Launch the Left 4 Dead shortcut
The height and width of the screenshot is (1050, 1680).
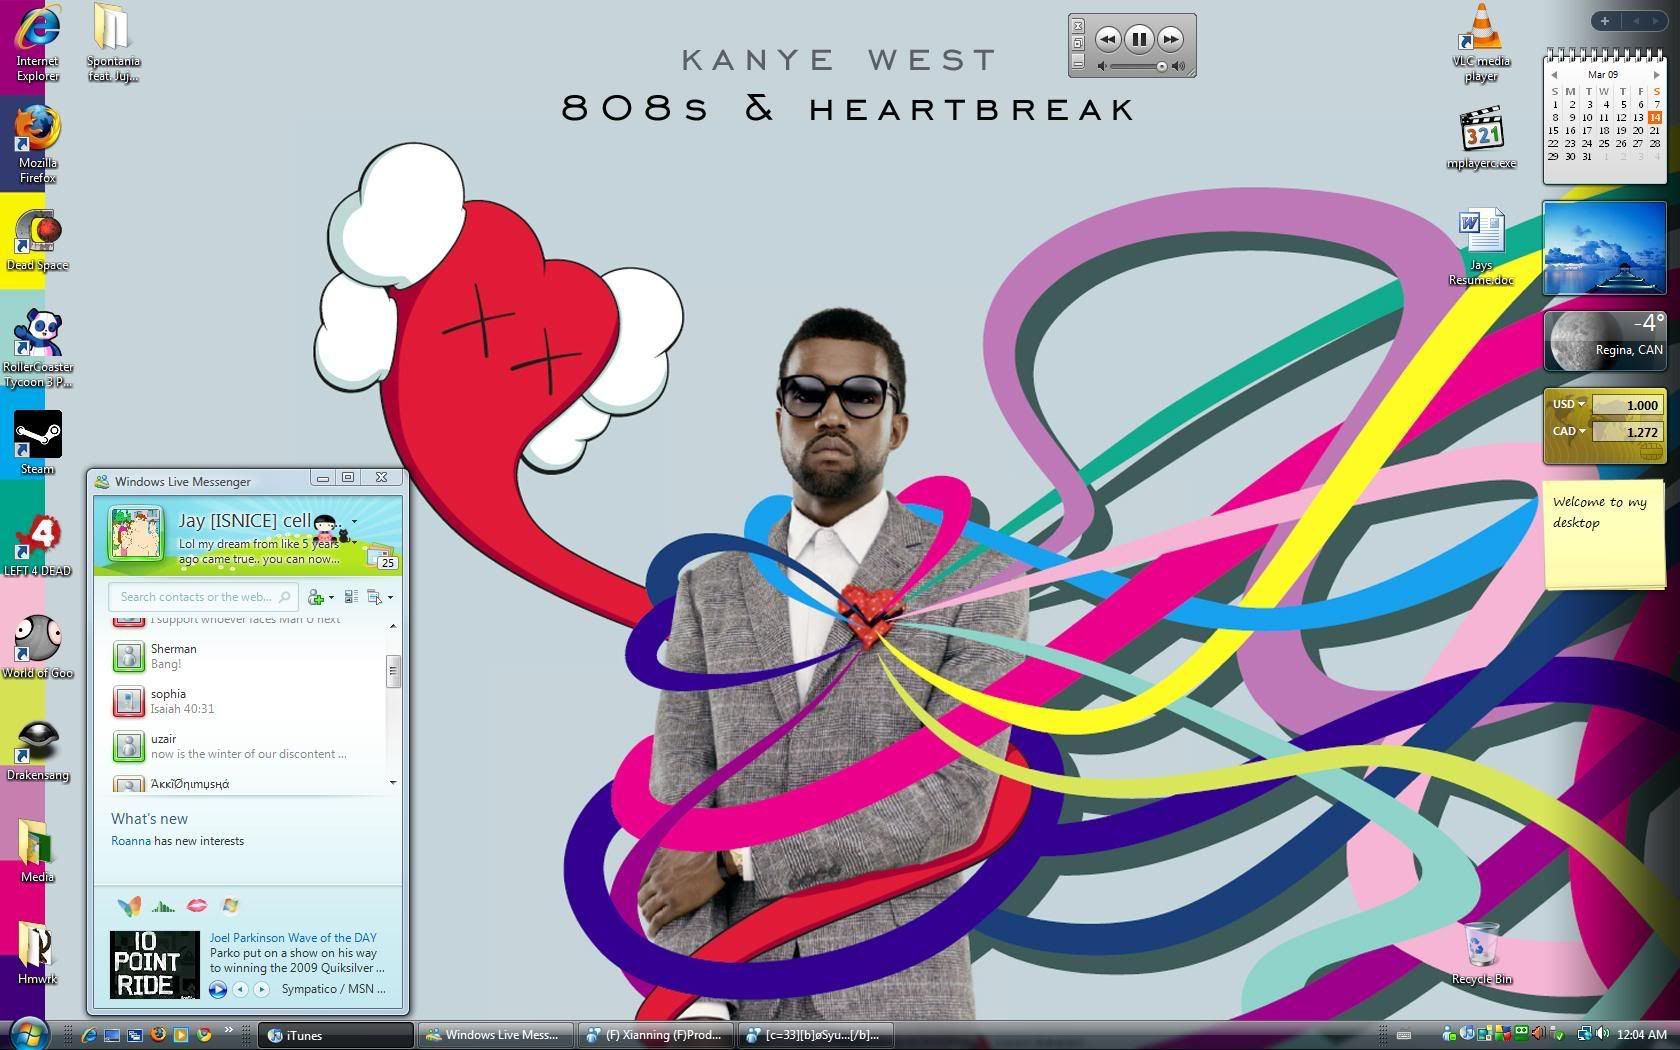[x=38, y=546]
